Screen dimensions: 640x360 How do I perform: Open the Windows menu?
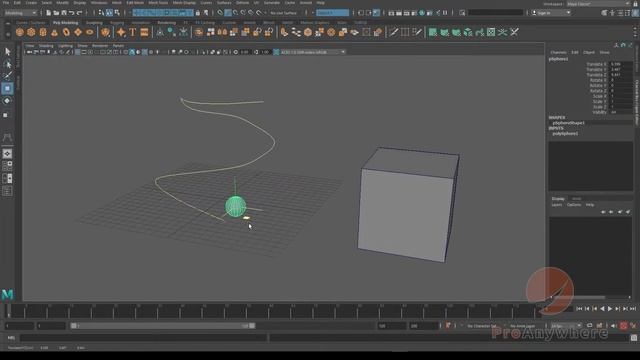point(98,3)
